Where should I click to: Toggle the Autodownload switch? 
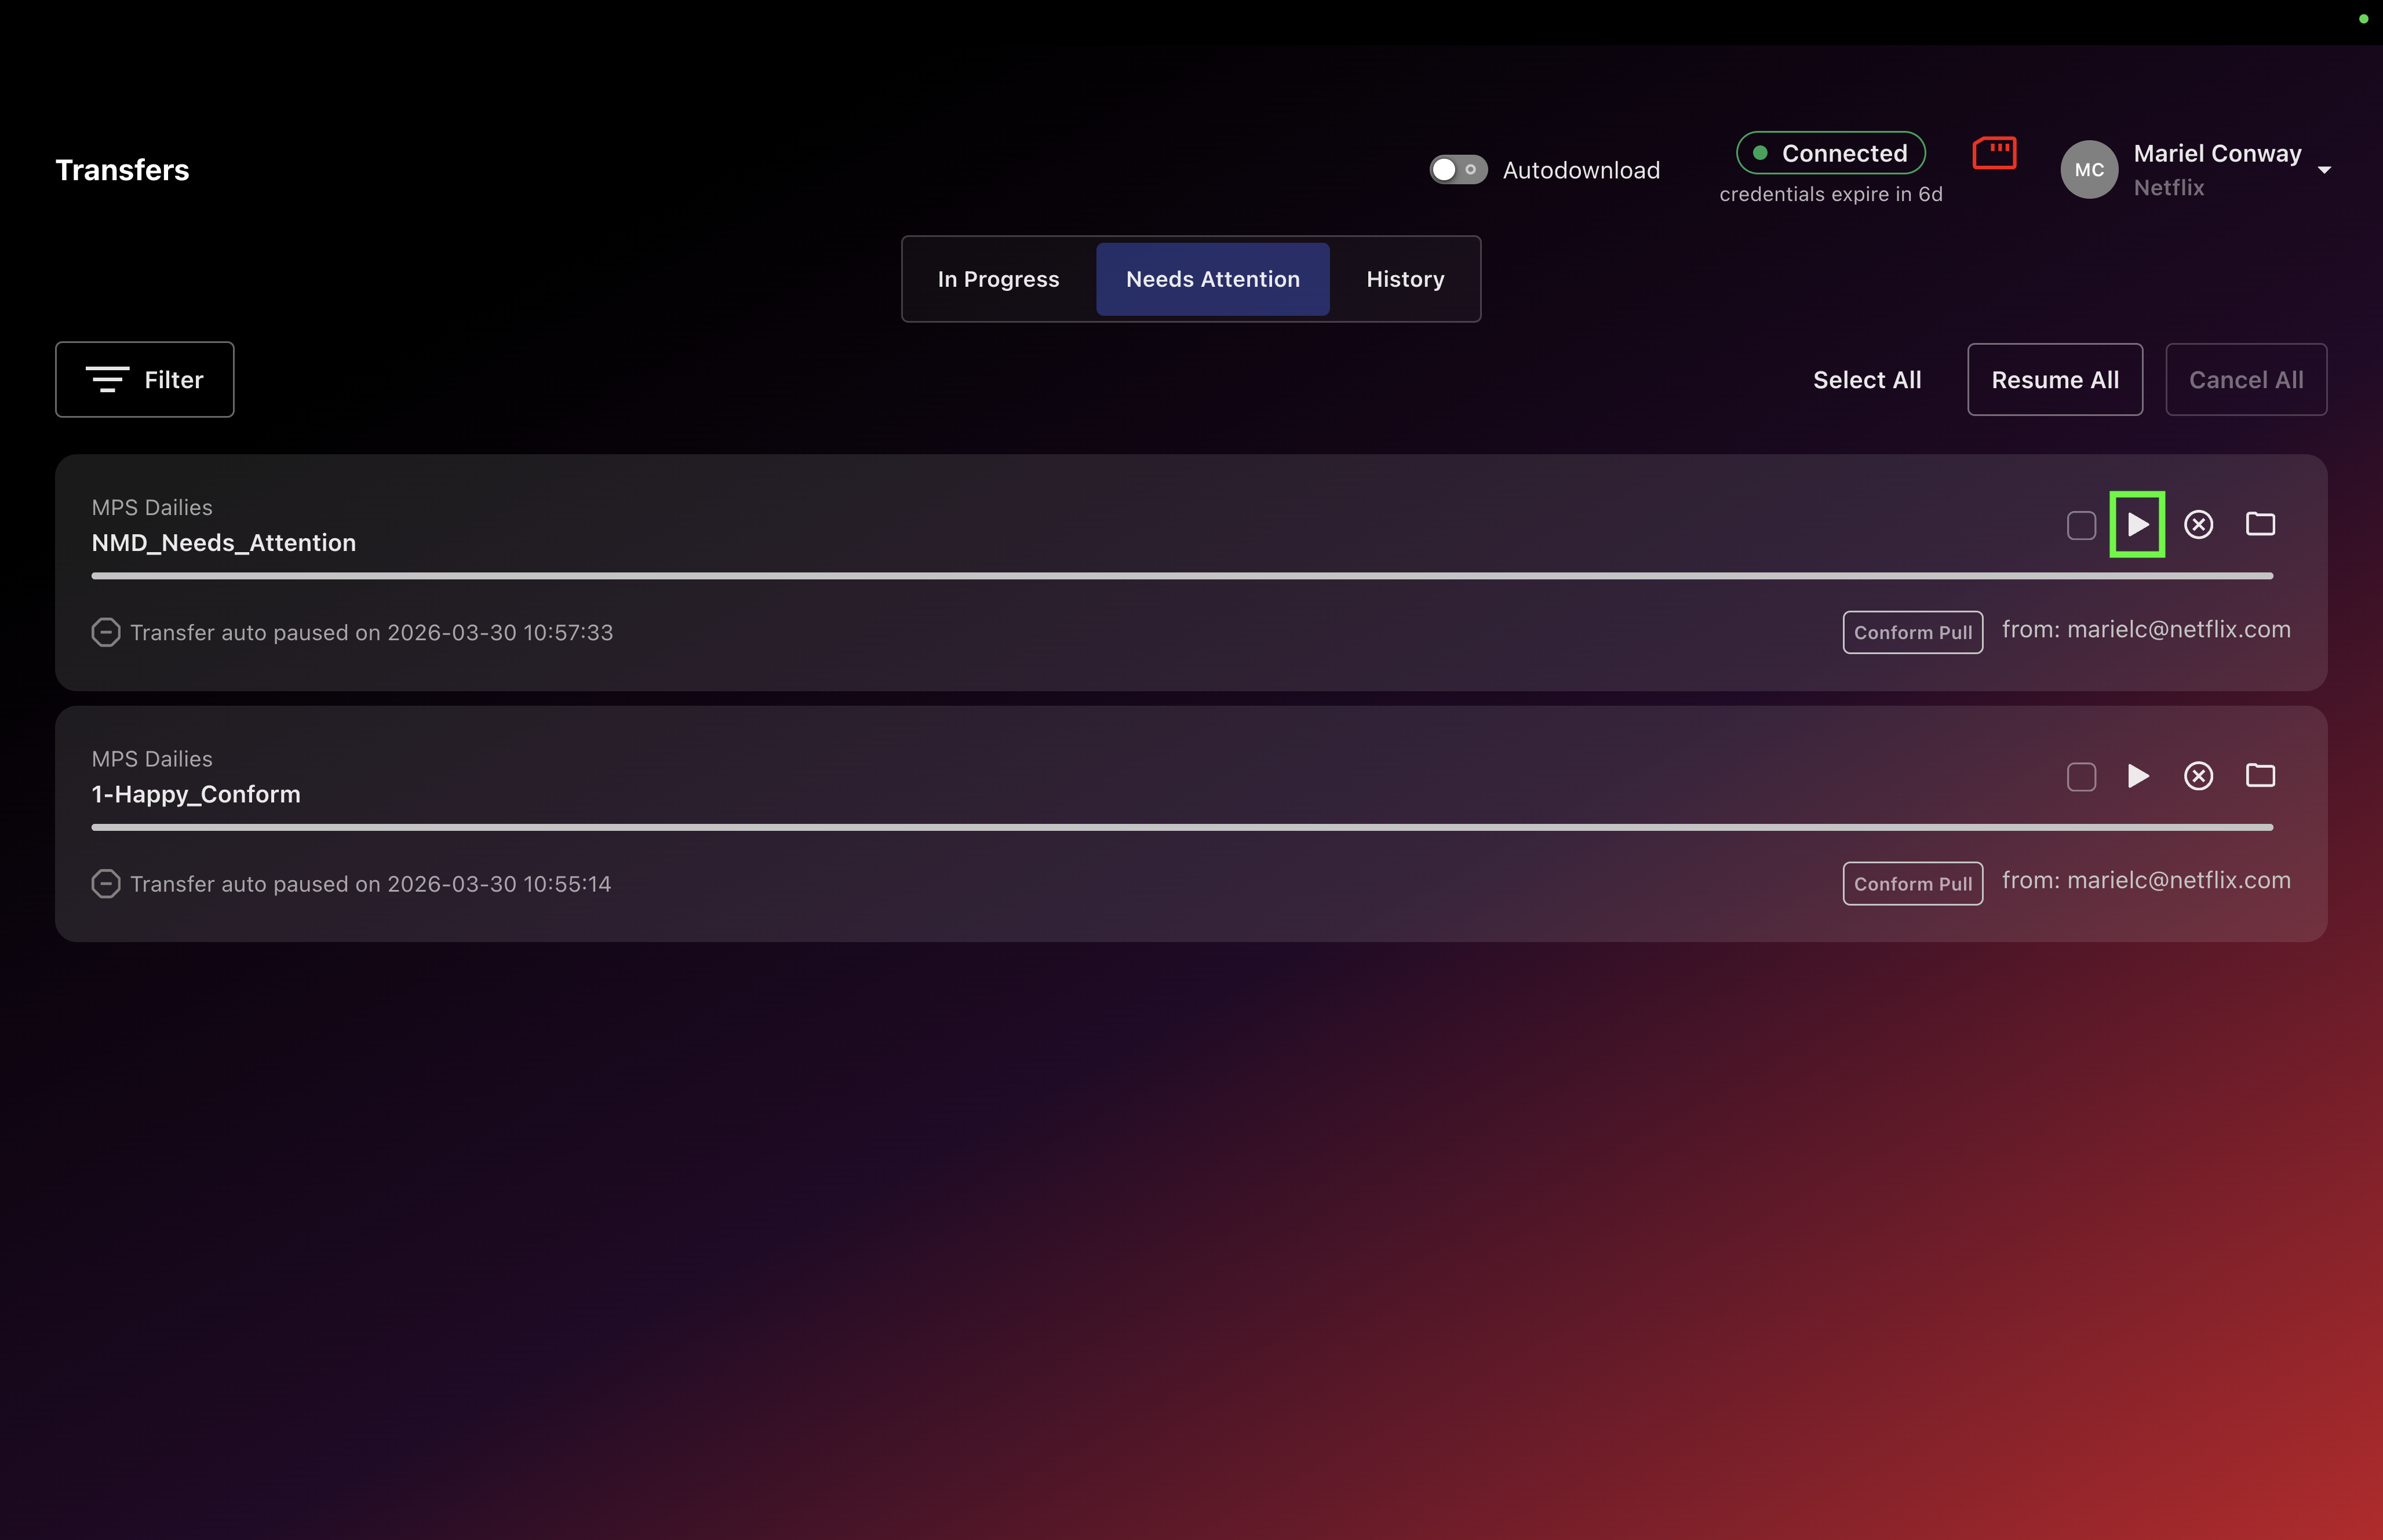1458,170
